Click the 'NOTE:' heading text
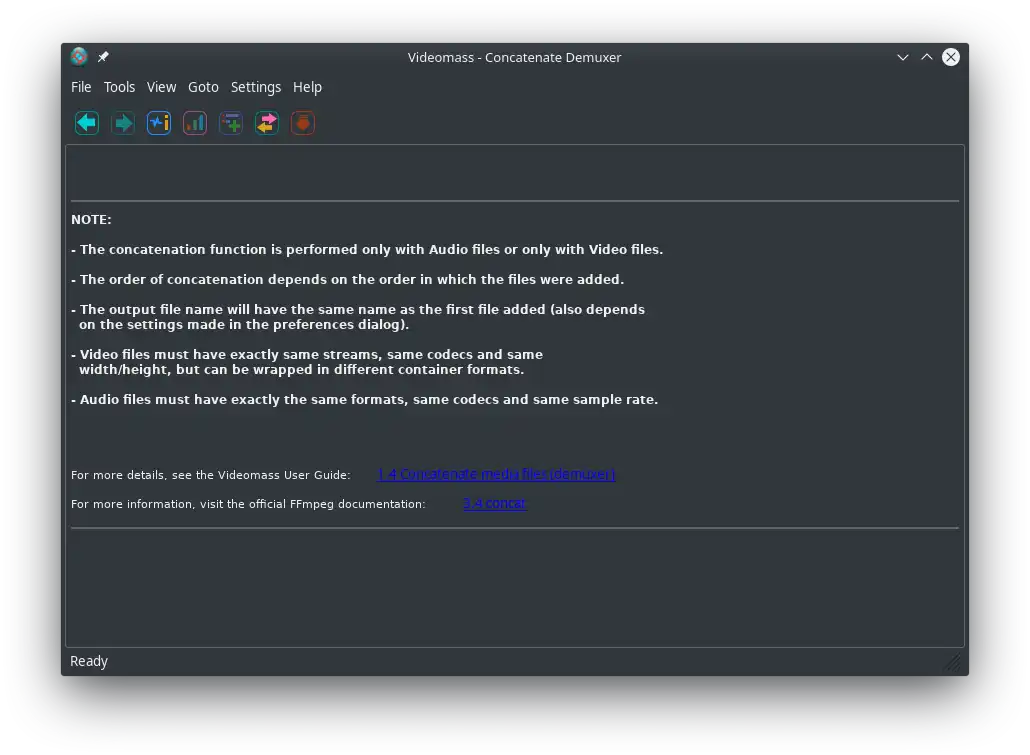This screenshot has width=1030, height=755. click(x=91, y=219)
